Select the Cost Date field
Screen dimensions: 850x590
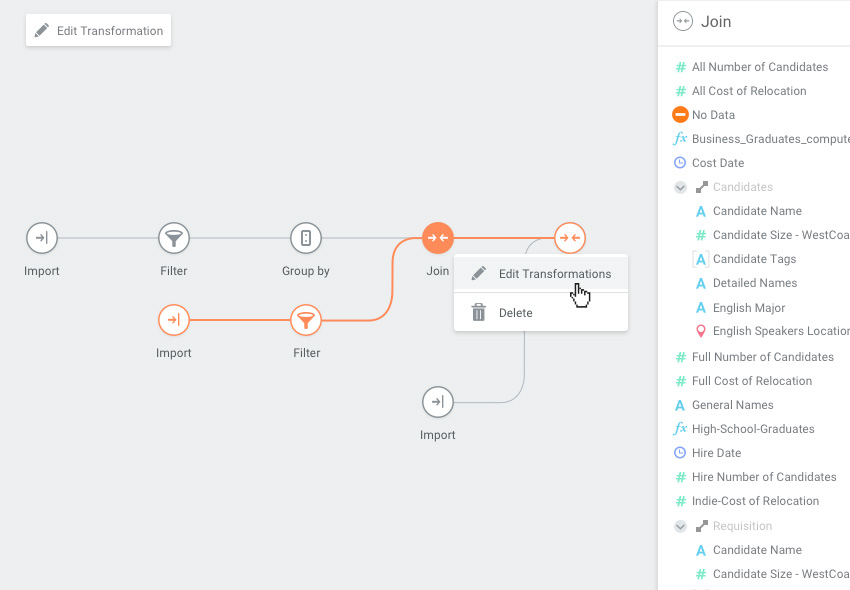click(717, 163)
